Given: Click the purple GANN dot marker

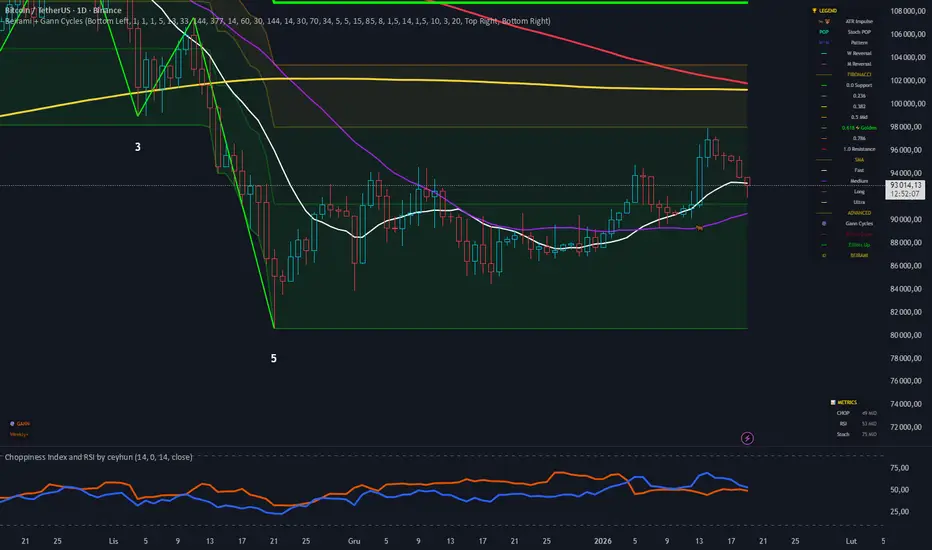Looking at the screenshot, I should (12, 424).
